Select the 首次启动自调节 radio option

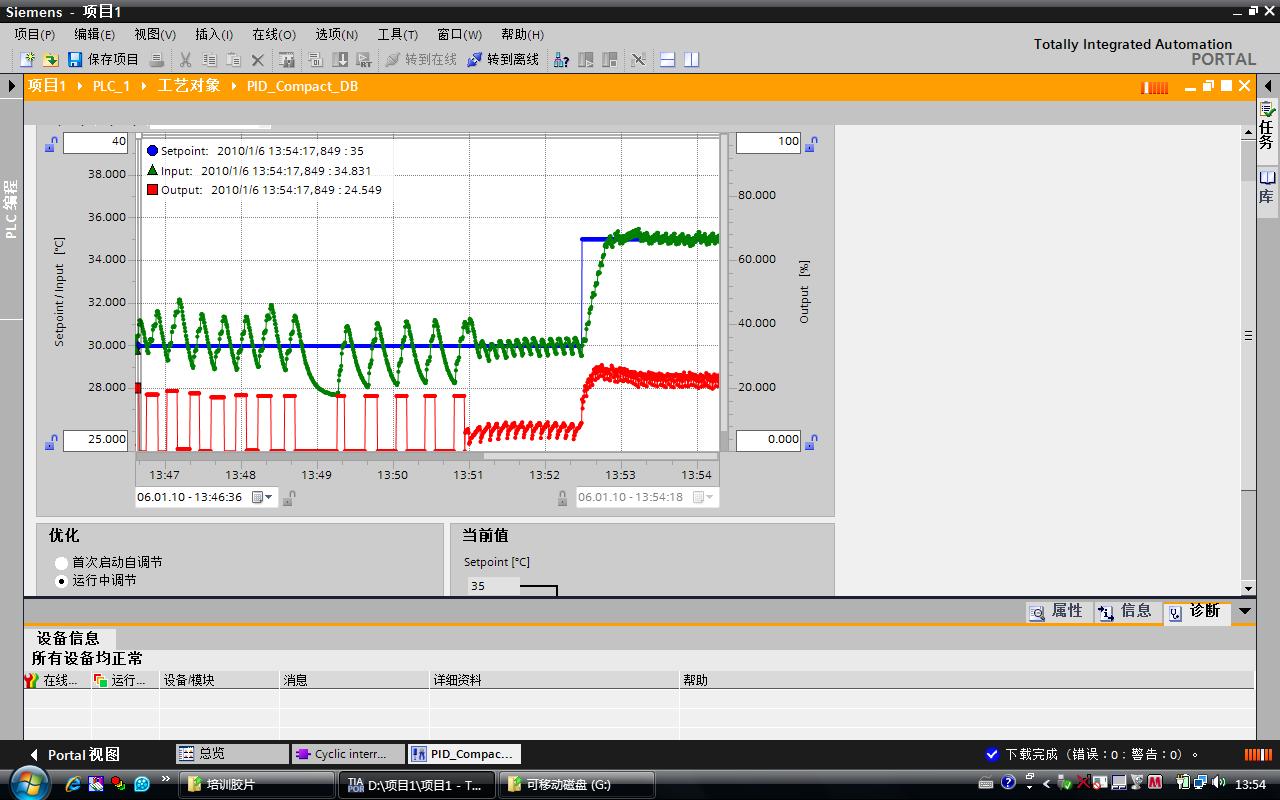pyautogui.click(x=61, y=563)
